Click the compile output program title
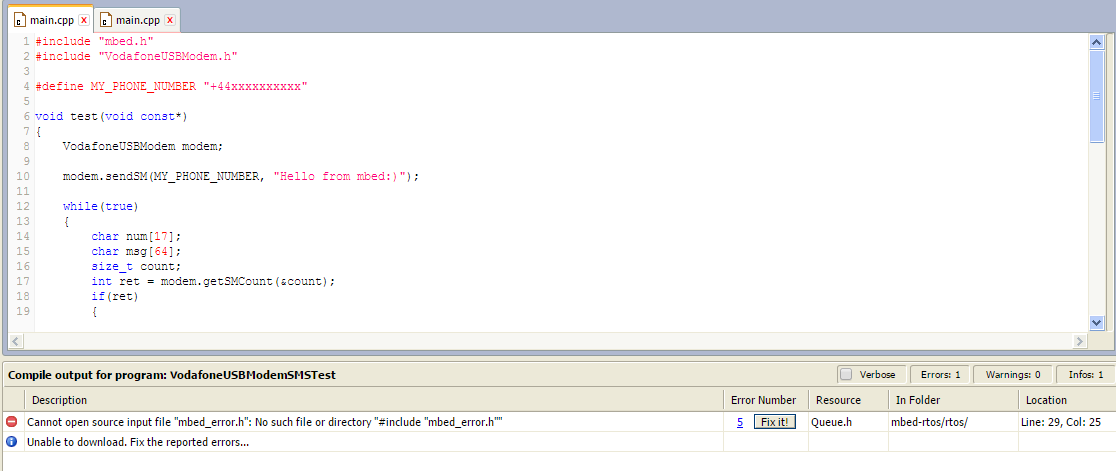 click(172, 374)
